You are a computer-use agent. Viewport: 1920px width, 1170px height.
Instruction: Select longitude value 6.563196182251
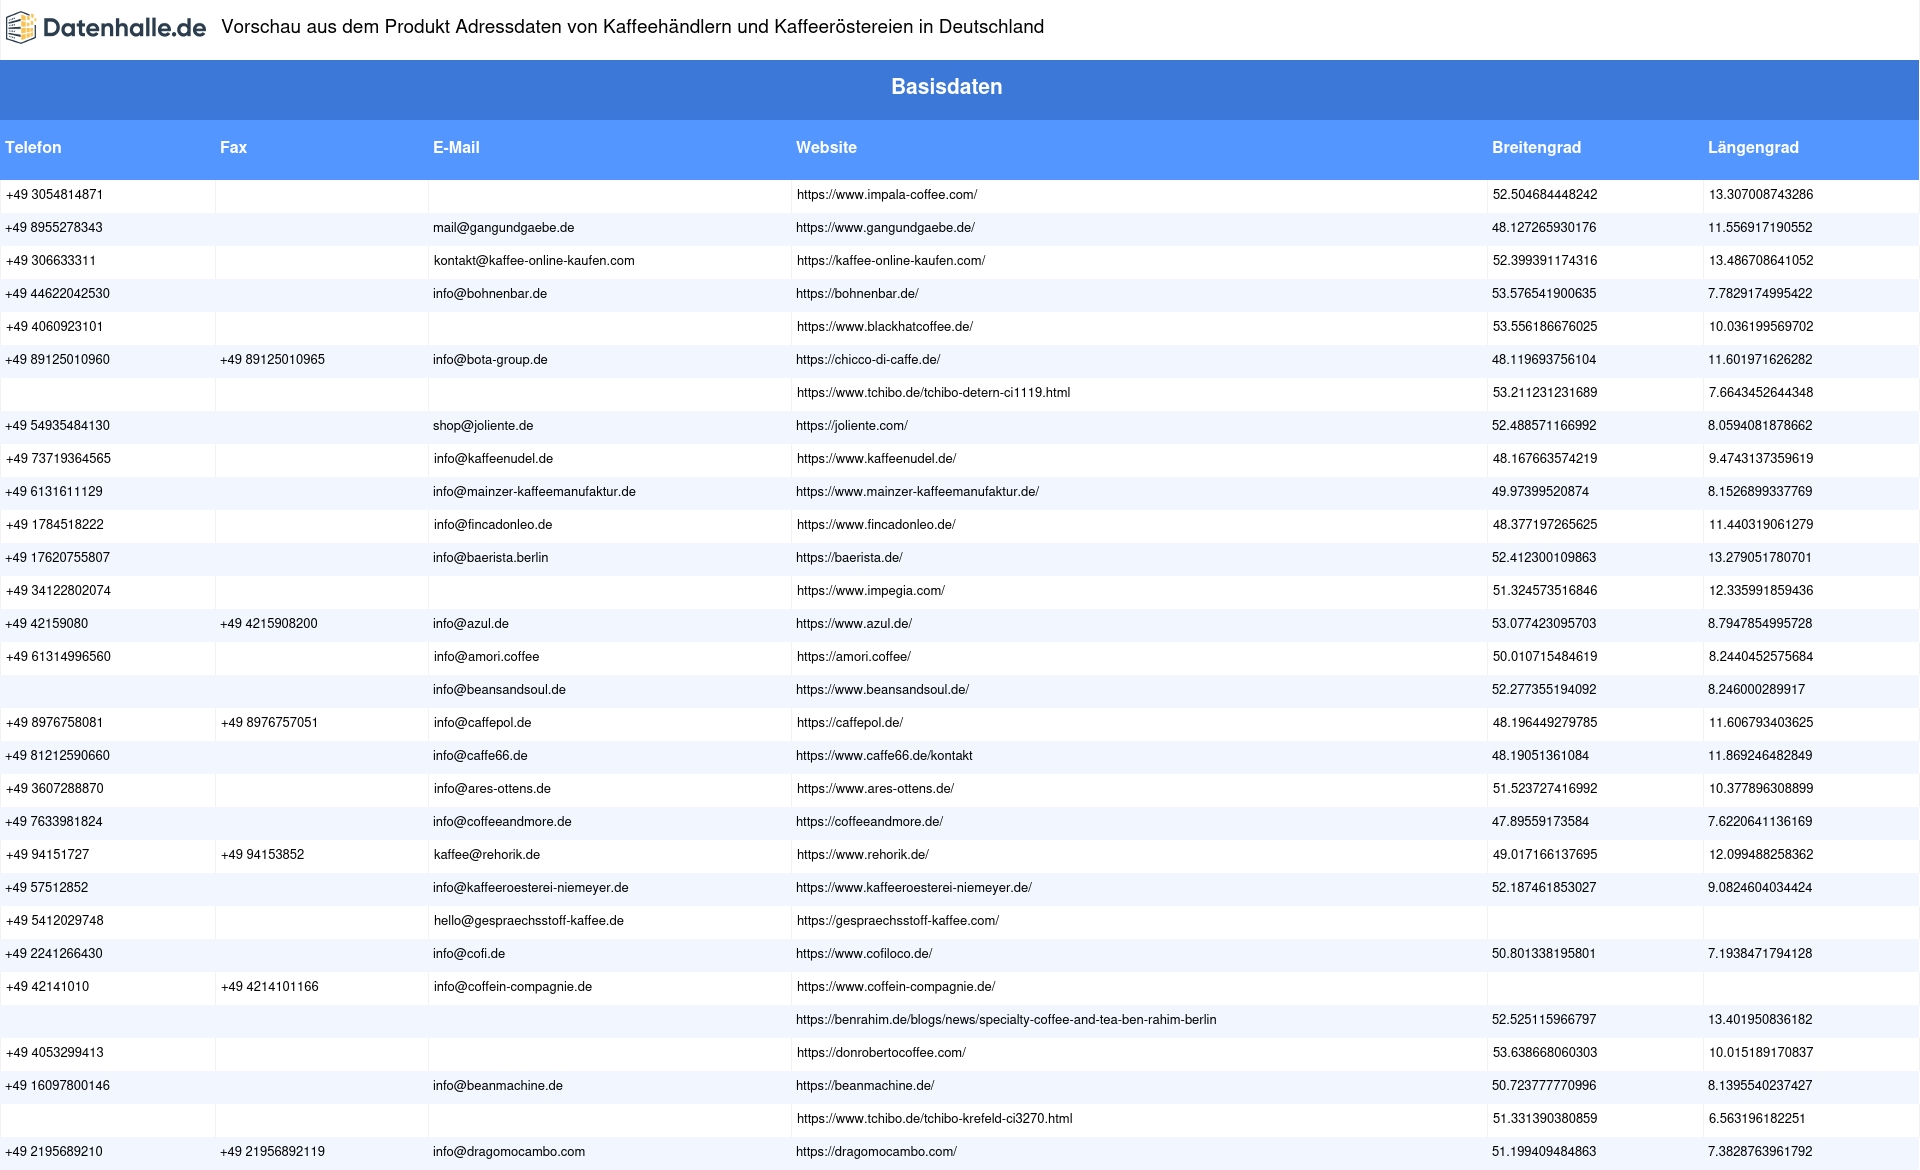1757,1119
